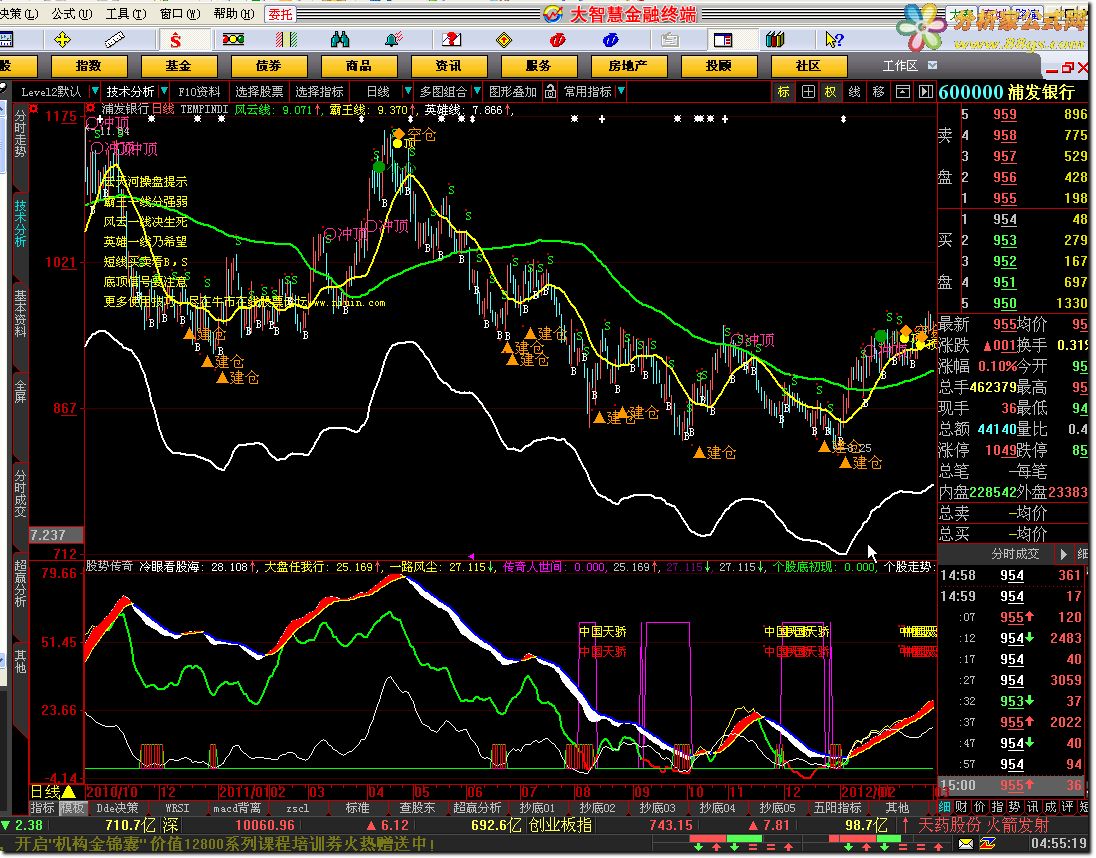Viewport: 1096px width, 858px height.
Task: Switch to the 五阳指标 indicator tab
Action: tap(837, 808)
